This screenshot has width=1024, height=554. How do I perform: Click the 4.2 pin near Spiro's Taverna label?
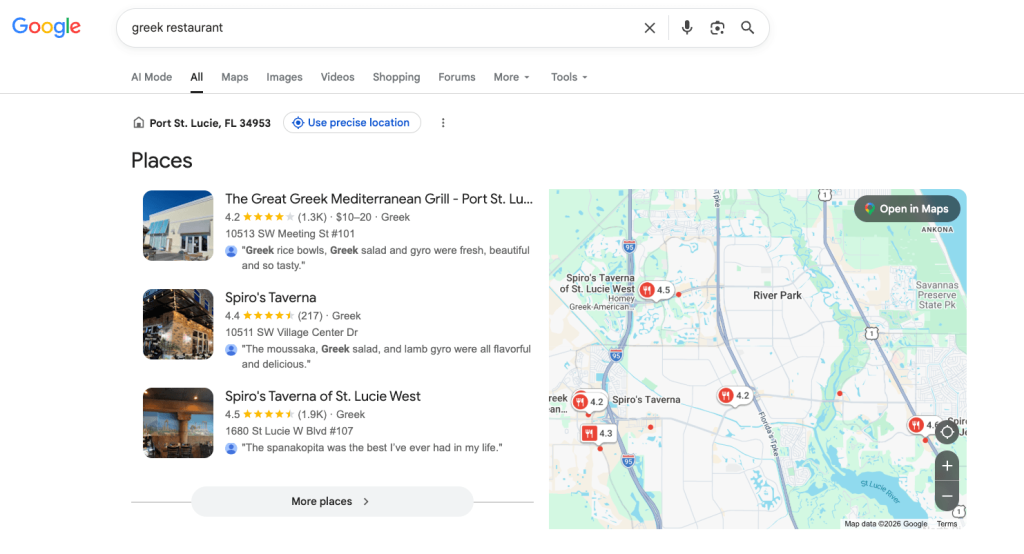(x=588, y=402)
